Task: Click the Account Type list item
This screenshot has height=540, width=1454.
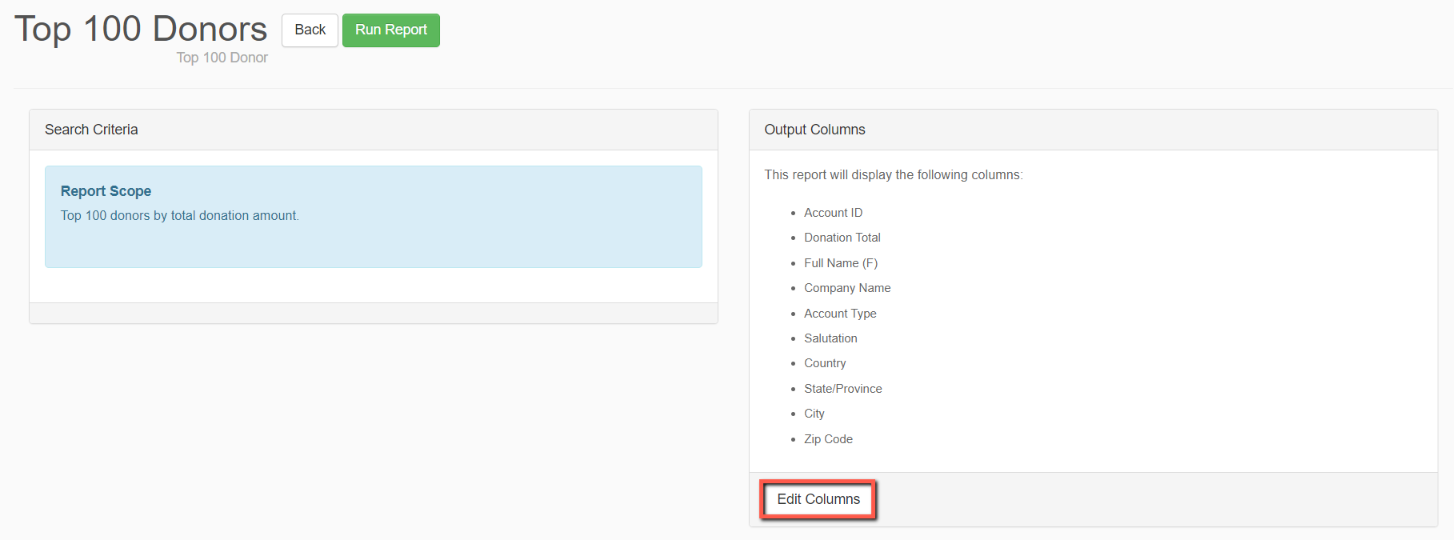Action: click(x=840, y=313)
